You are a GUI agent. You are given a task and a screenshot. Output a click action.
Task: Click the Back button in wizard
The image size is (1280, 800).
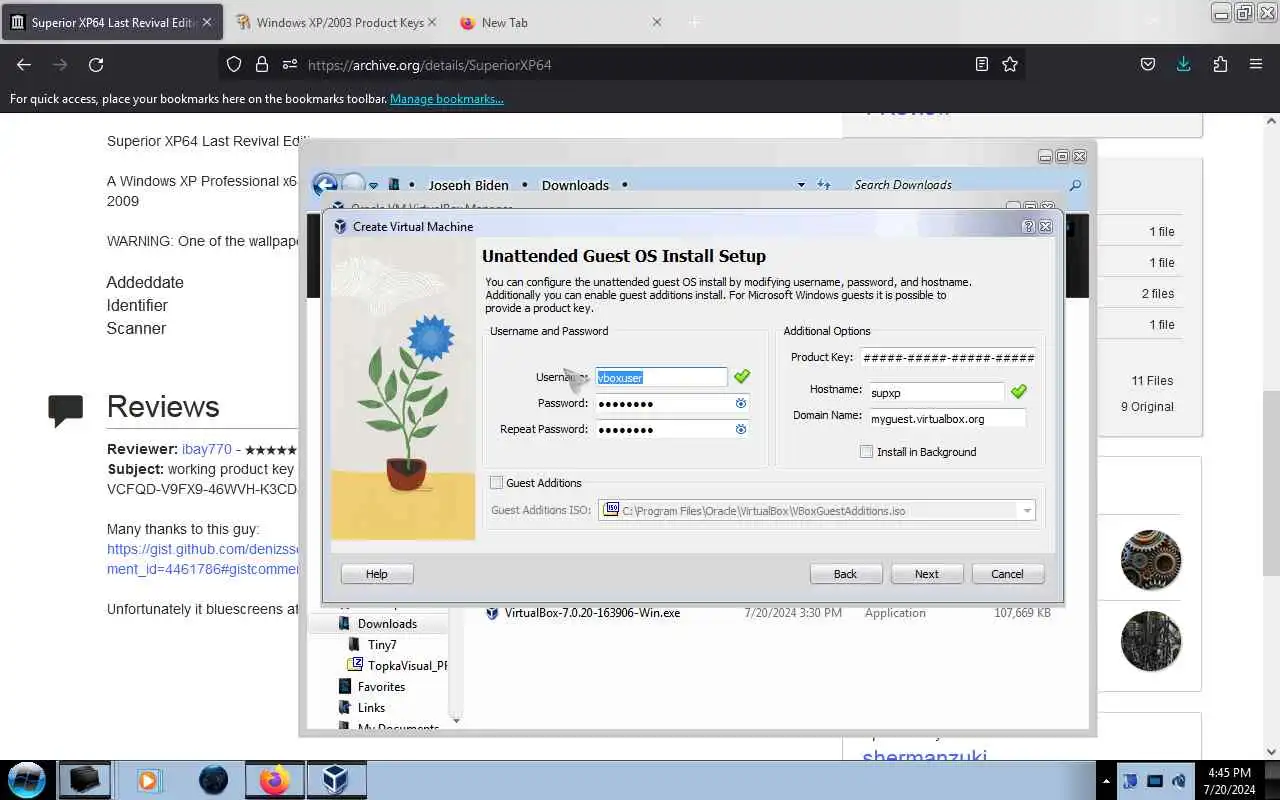845,574
